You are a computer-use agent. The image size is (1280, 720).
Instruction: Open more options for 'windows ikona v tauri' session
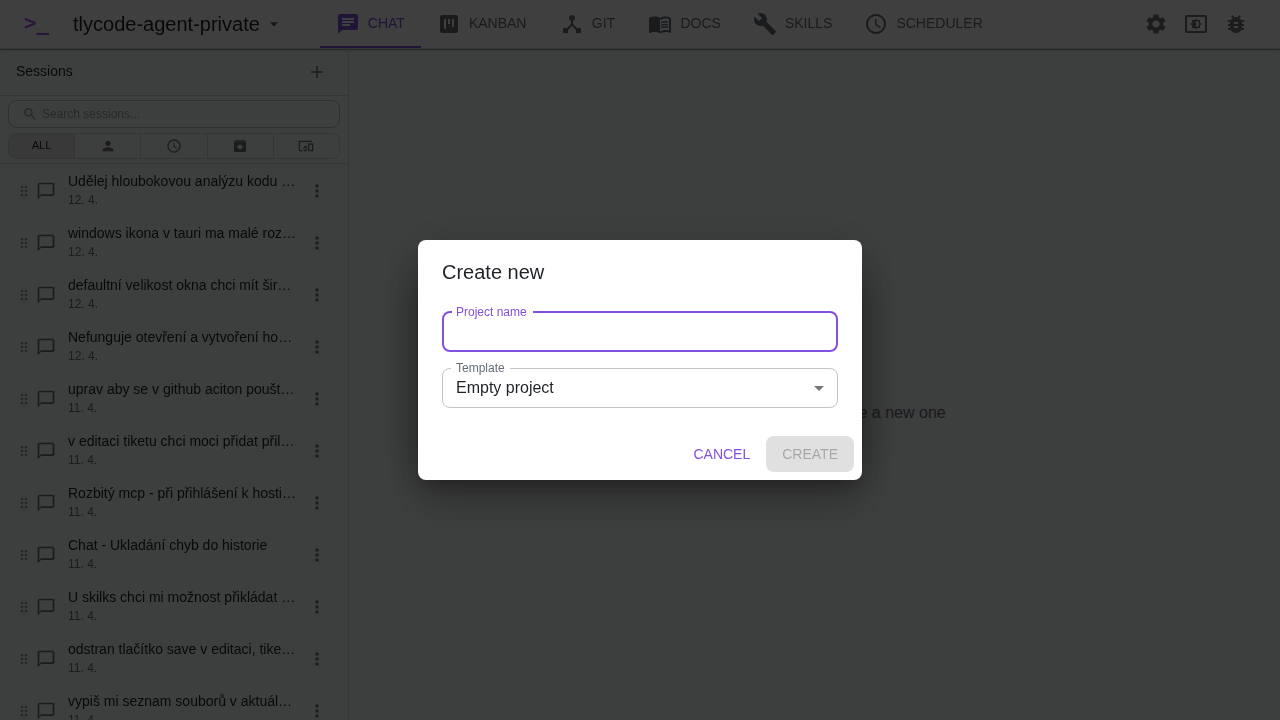pyautogui.click(x=317, y=243)
